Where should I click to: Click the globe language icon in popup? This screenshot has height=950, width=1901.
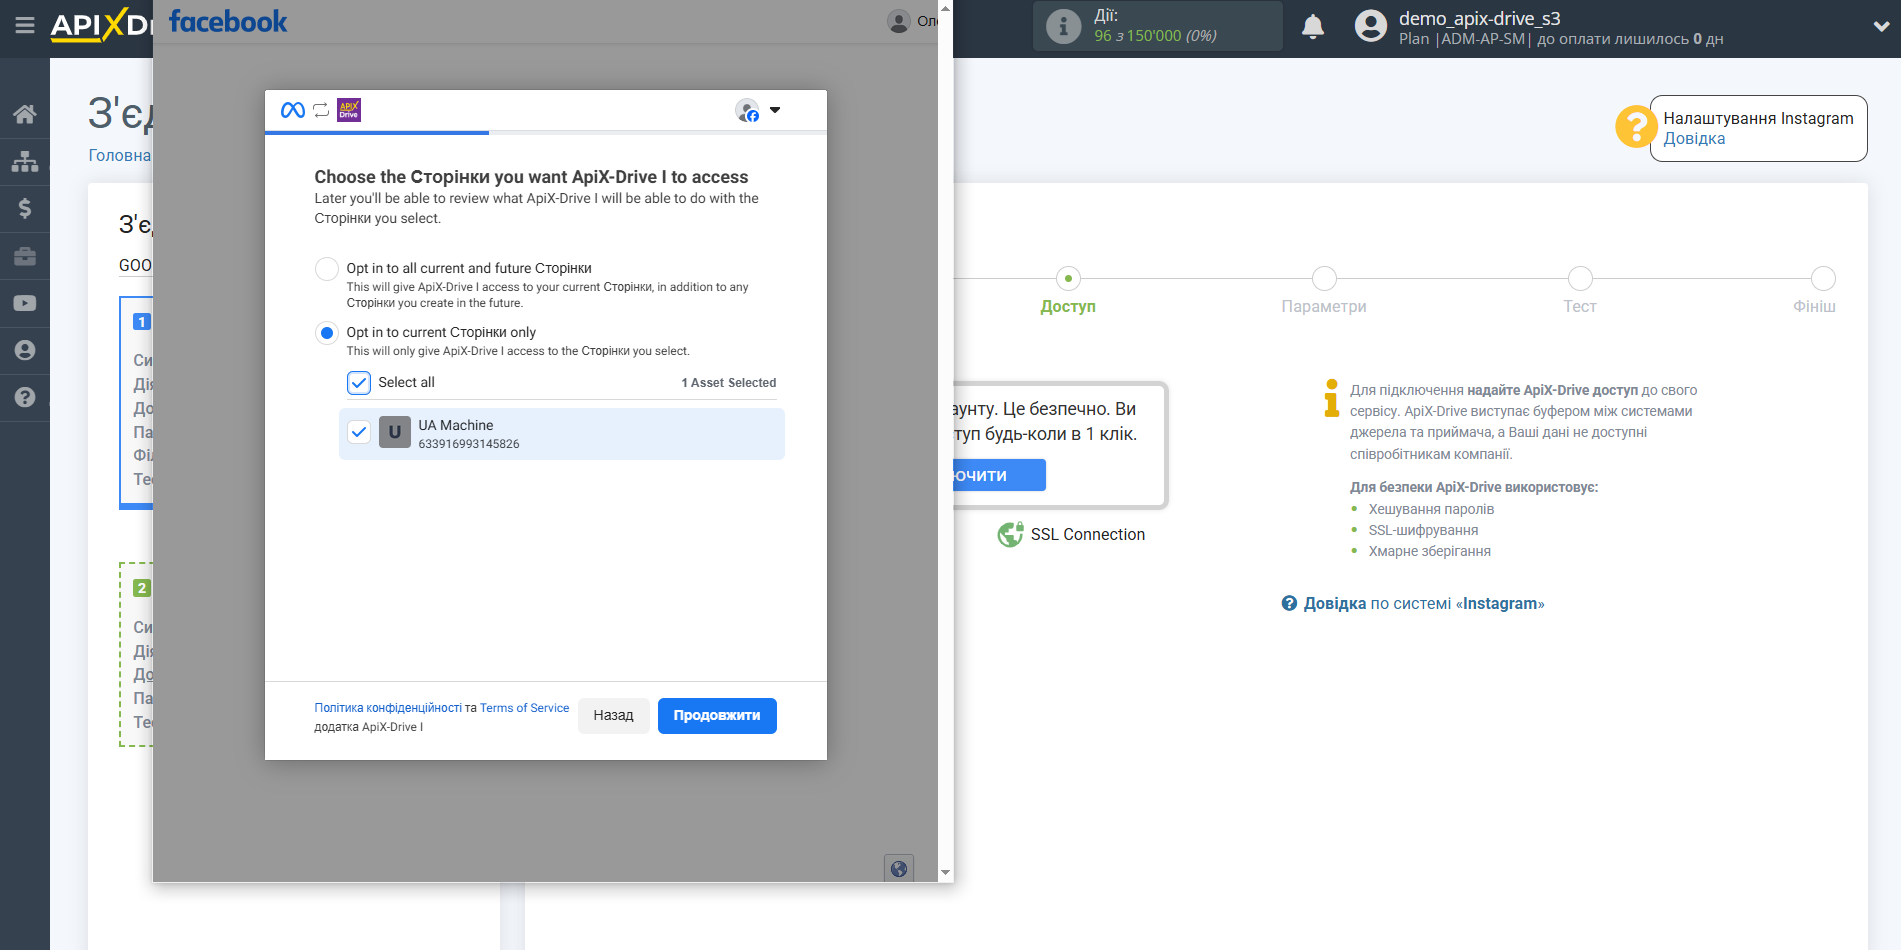(x=899, y=869)
